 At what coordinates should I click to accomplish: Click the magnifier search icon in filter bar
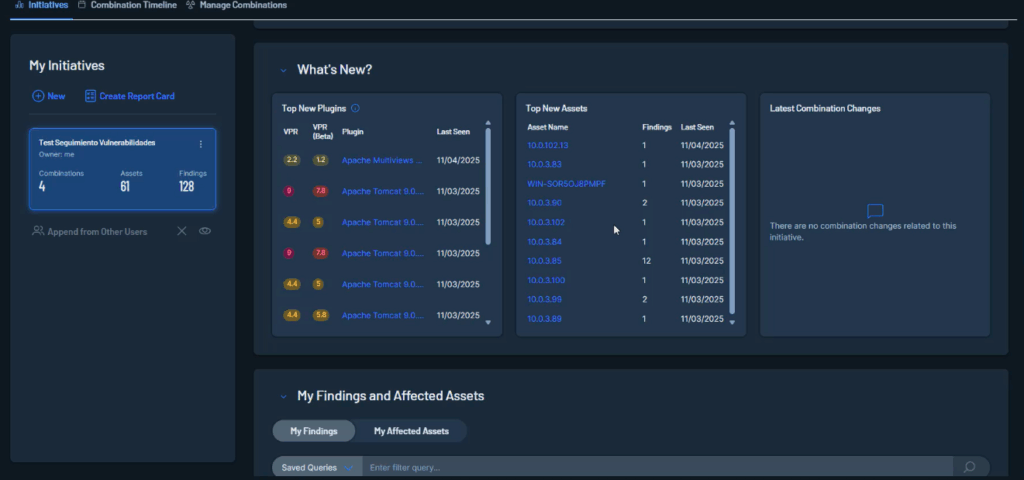pos(968,467)
